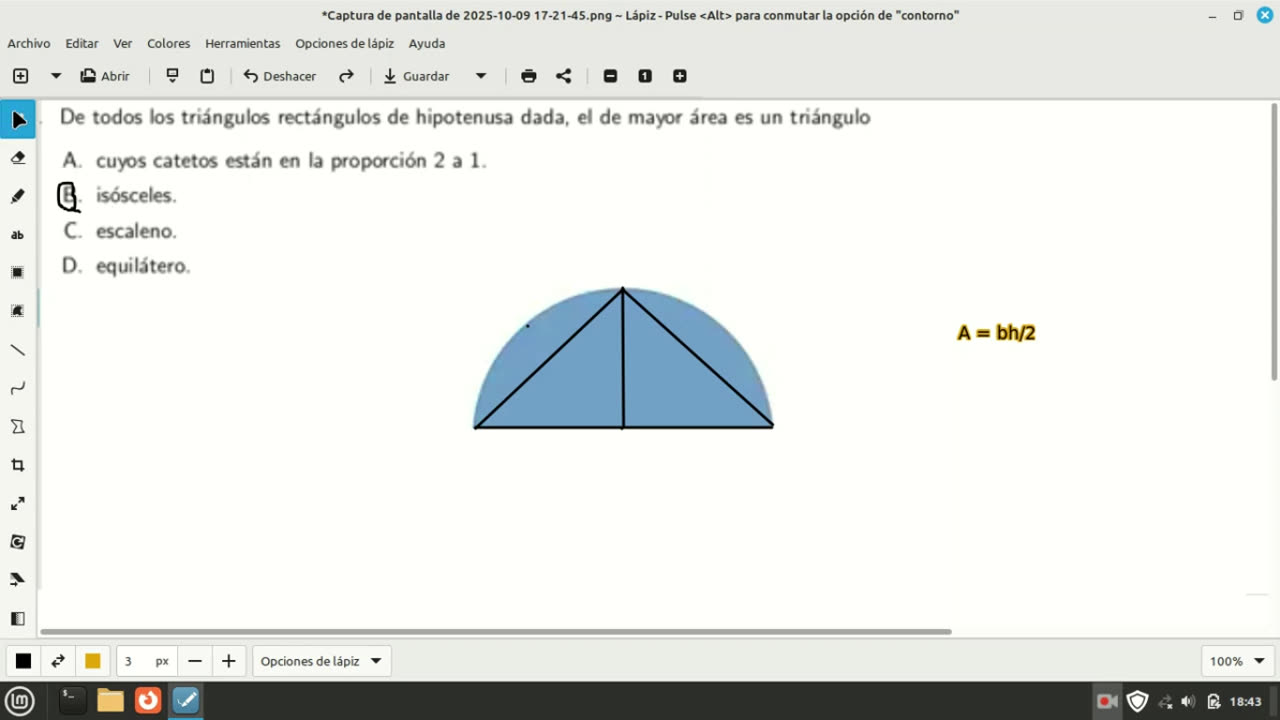Open the 100% zoom level dropdown
The image size is (1280, 720).
[1236, 661]
